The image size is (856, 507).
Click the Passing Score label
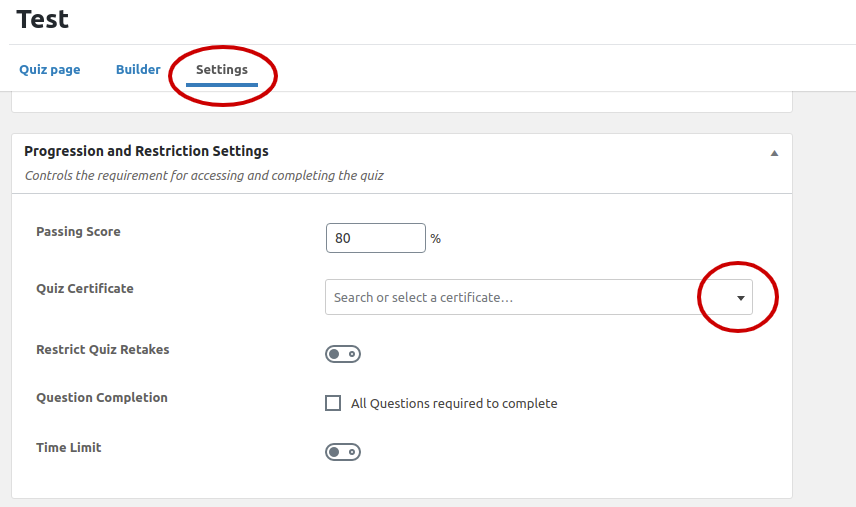(78, 231)
